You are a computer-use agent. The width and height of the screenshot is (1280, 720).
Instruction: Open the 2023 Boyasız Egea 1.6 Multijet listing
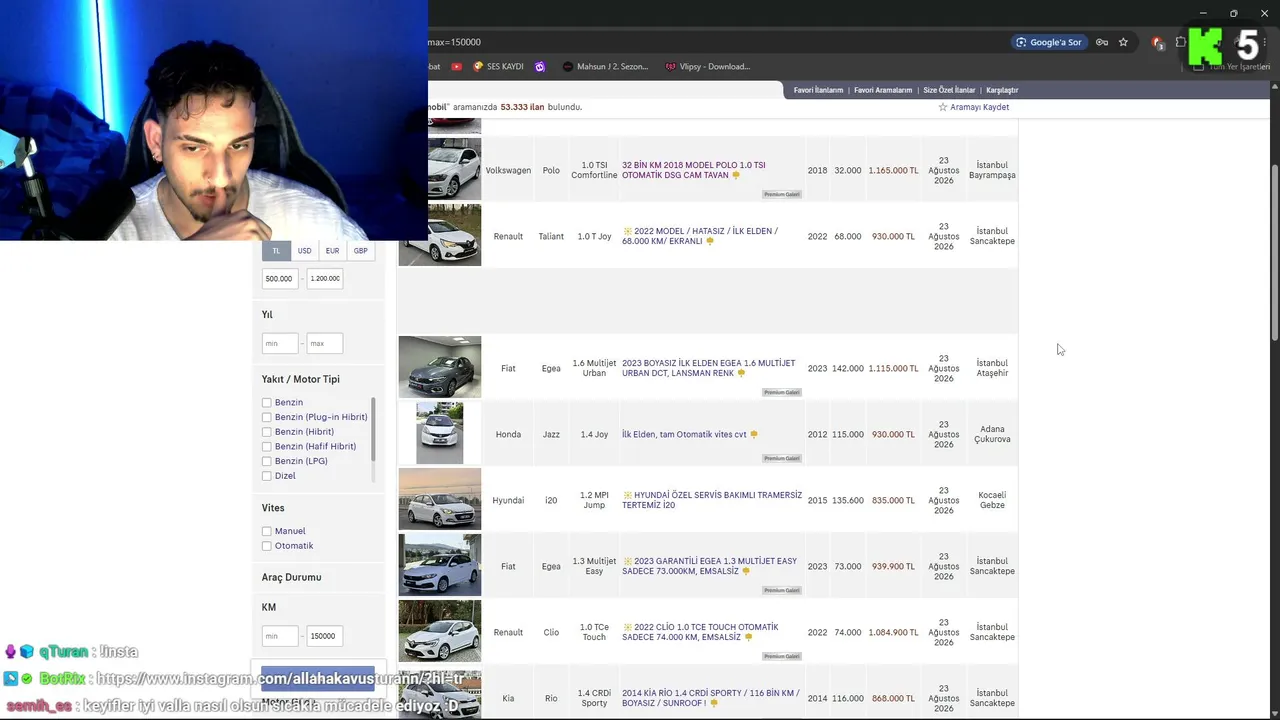point(709,368)
